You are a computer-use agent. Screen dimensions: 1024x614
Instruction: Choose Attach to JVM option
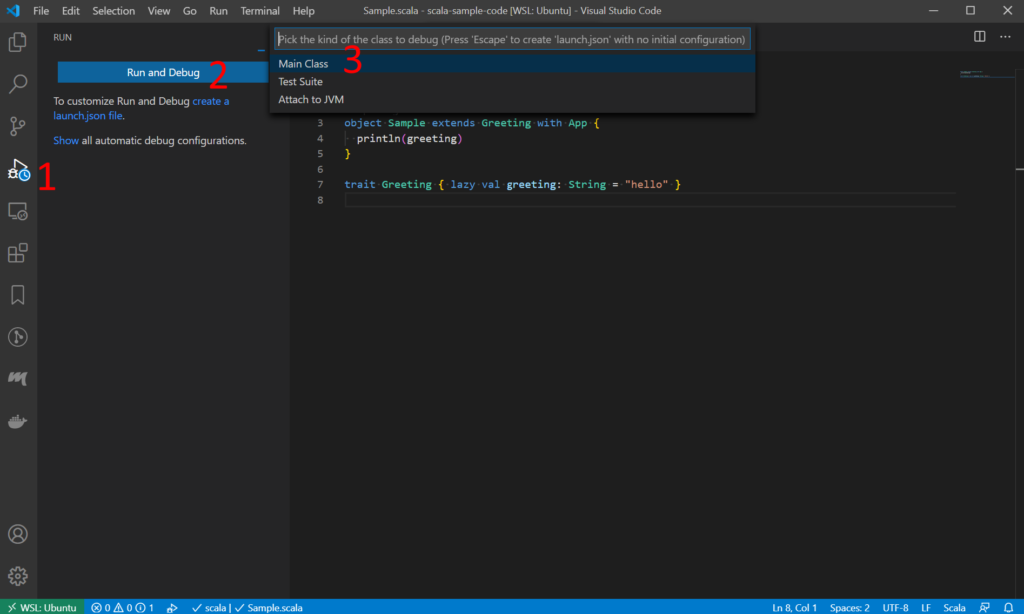pos(311,100)
